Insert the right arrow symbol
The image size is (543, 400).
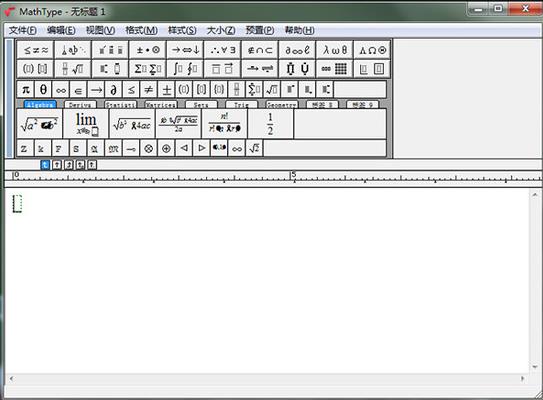pyautogui.click(x=96, y=90)
